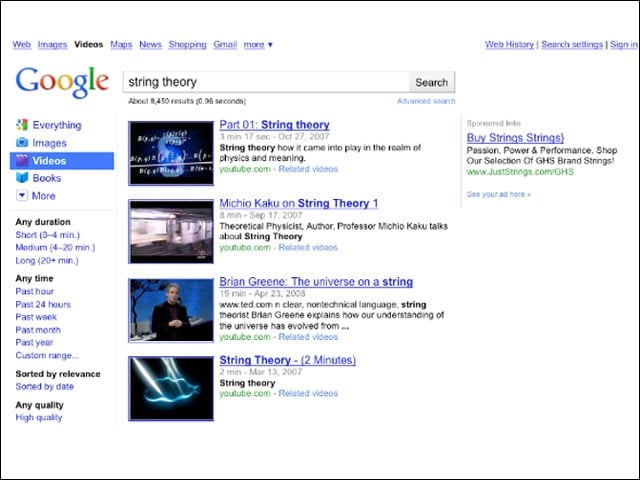Click the Sign in link
This screenshot has width=640, height=480.
(x=624, y=44)
